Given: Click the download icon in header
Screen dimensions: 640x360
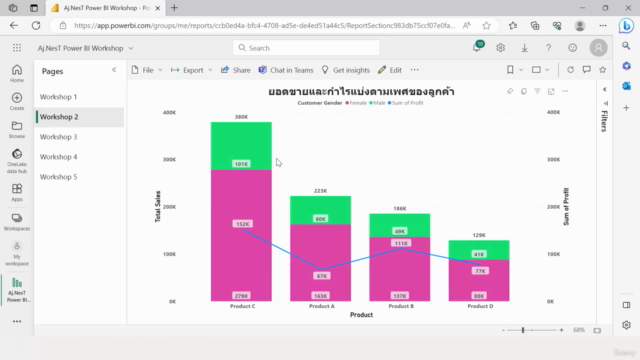Looking at the screenshot, I should [x=524, y=48].
